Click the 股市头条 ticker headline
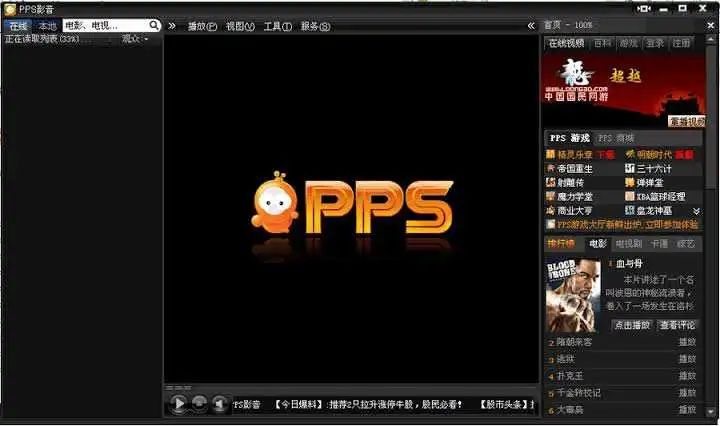The height and width of the screenshot is (426, 720). [506, 404]
